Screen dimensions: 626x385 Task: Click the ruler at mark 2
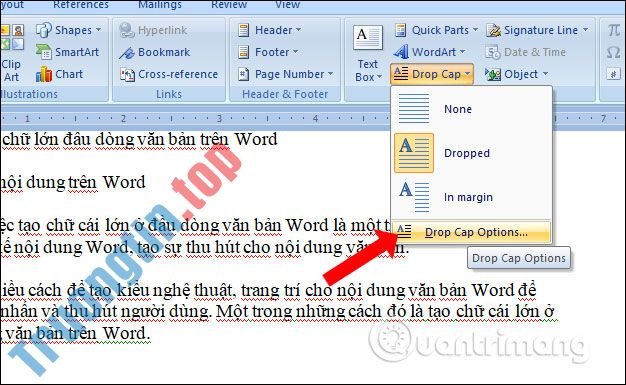click(123, 118)
